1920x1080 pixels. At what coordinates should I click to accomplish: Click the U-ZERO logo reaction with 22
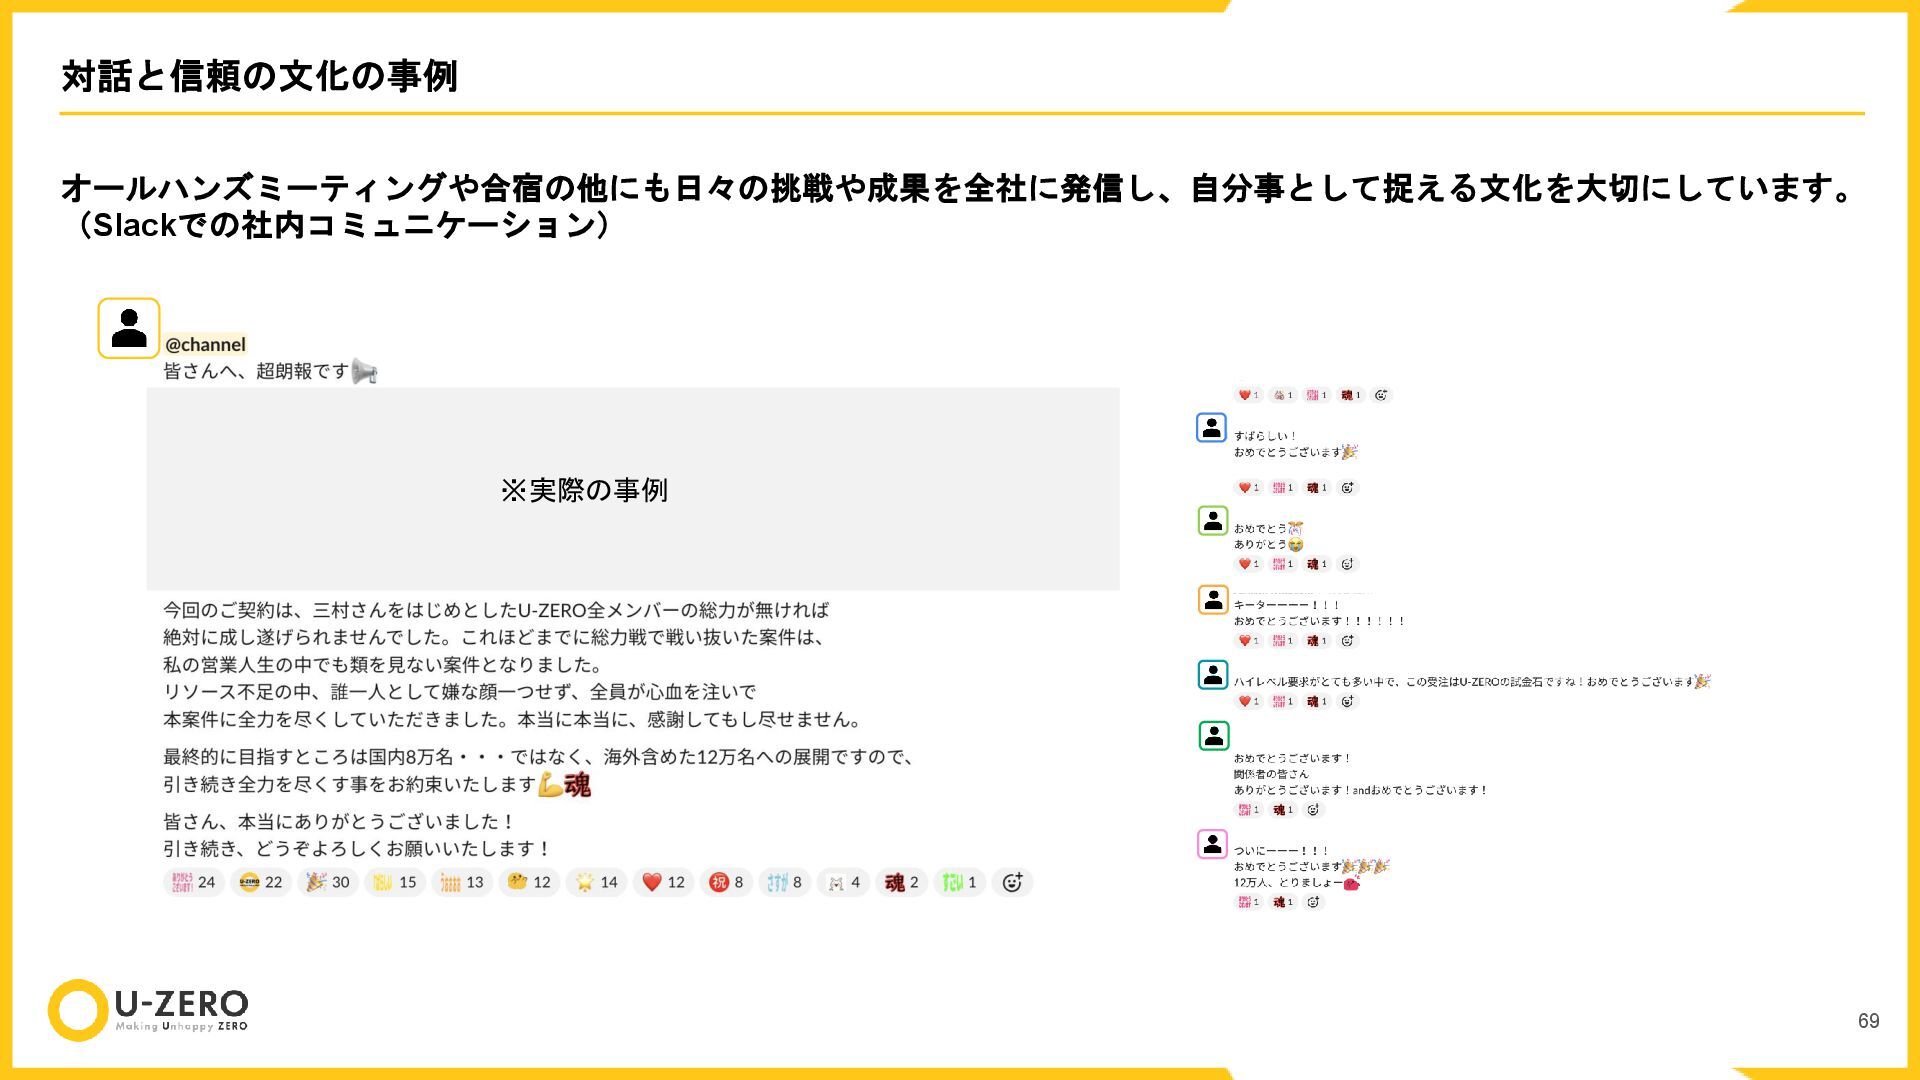click(x=260, y=882)
